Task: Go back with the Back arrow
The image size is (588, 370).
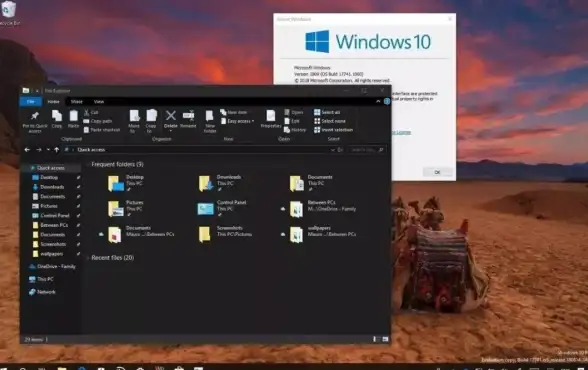Action: click(x=27, y=150)
